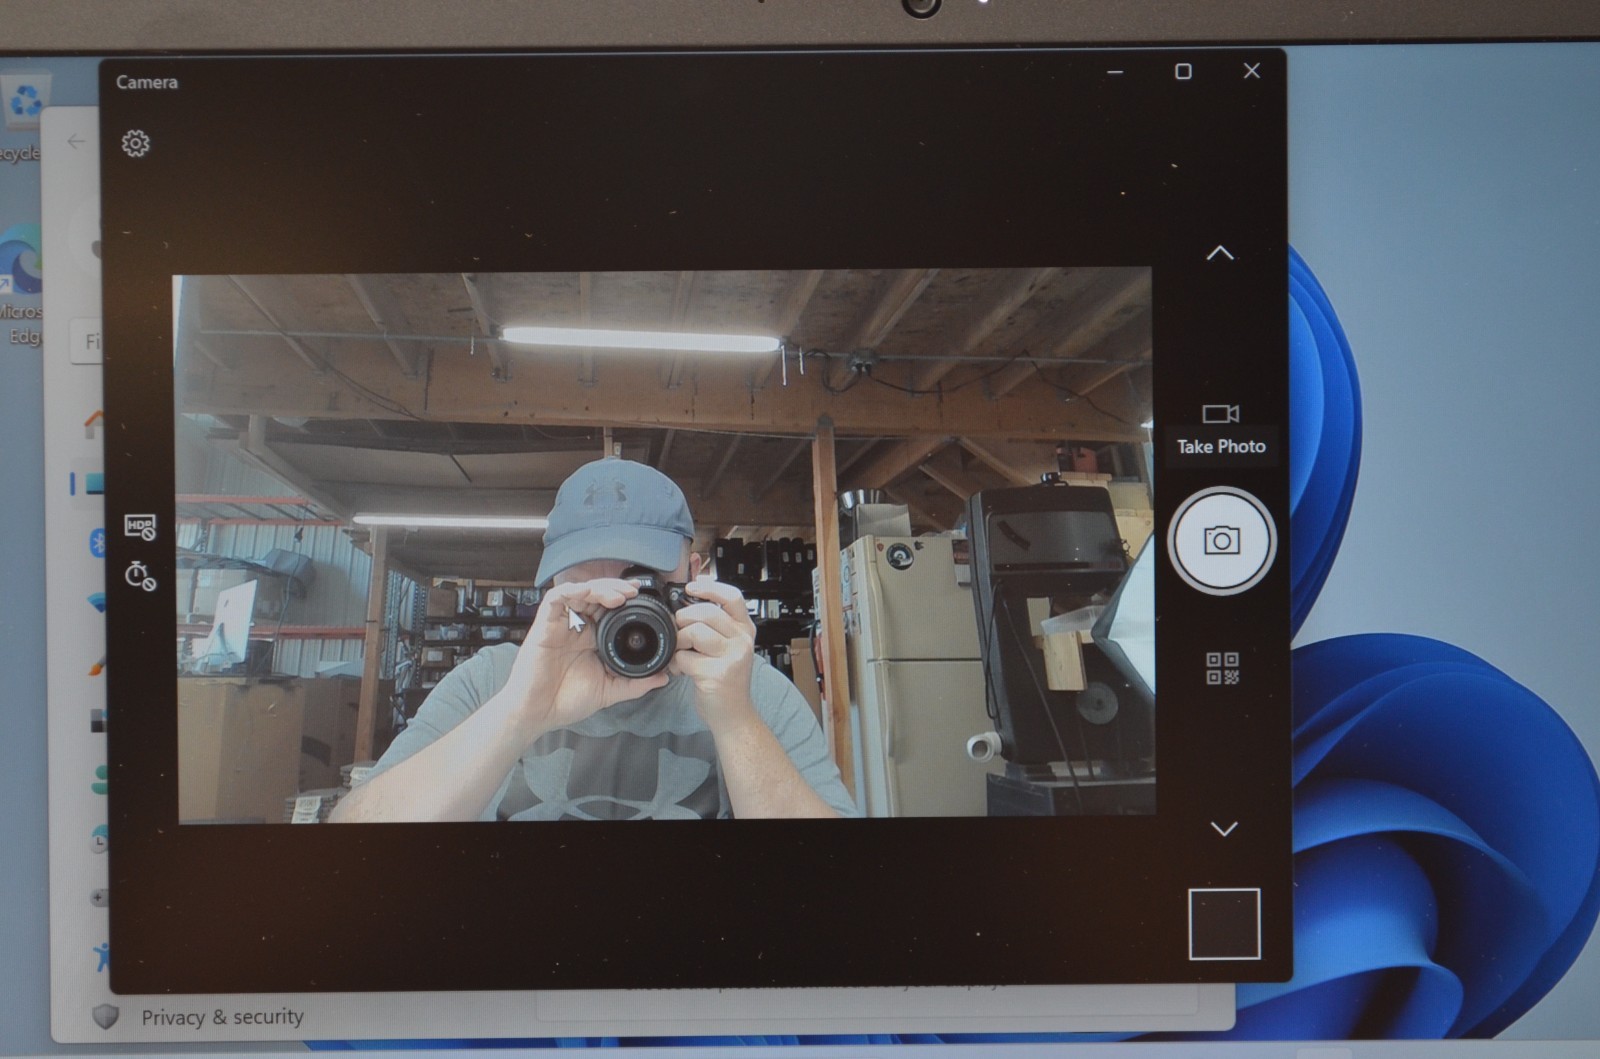Switch to barcode scanner mode
The width and height of the screenshot is (1600, 1059).
tap(1222, 668)
